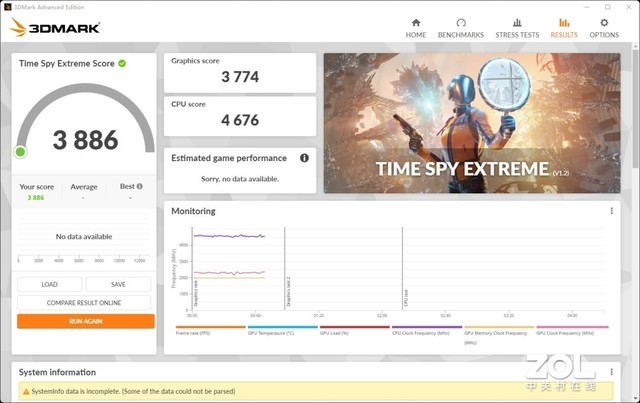Click the LOAD button
The image size is (640, 403).
click(49, 284)
